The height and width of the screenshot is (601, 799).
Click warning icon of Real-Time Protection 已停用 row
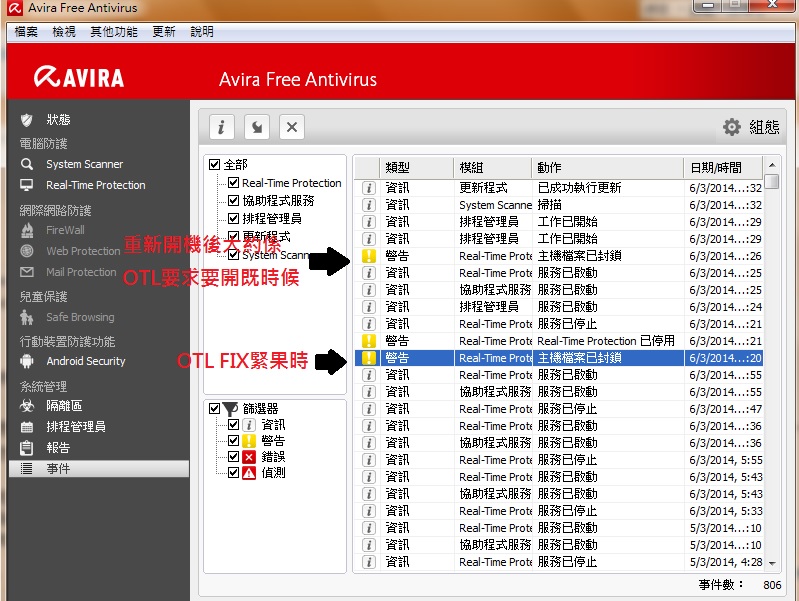point(368,341)
